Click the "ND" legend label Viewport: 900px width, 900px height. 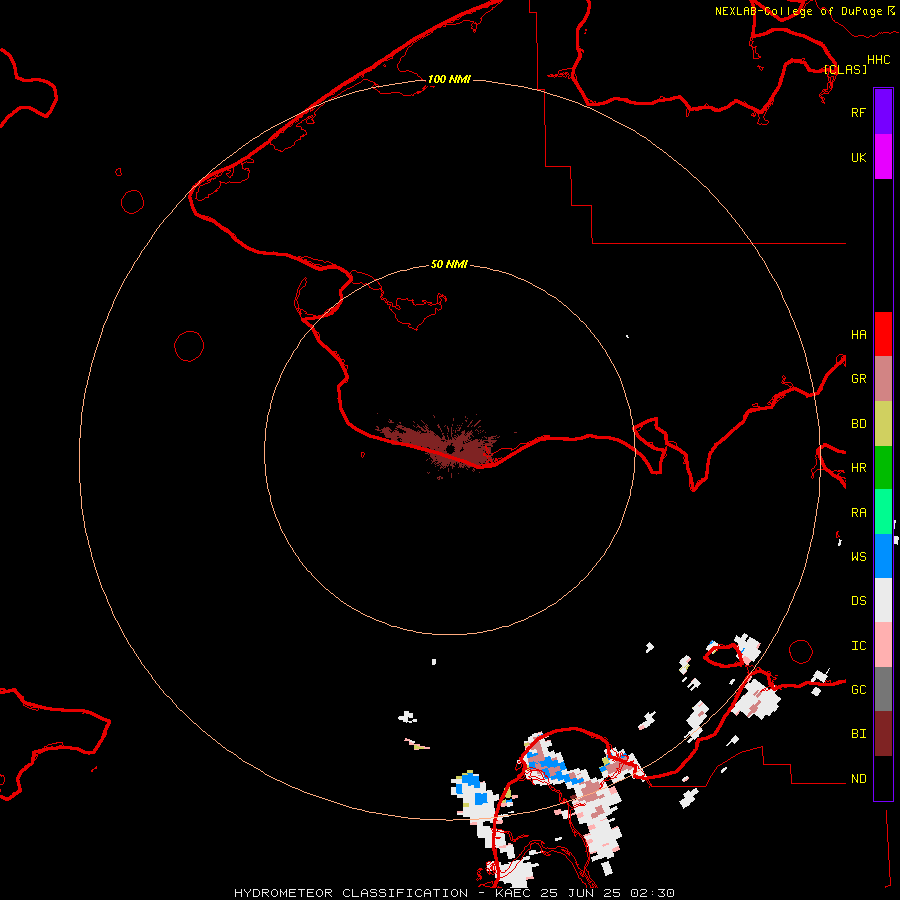[x=859, y=779]
